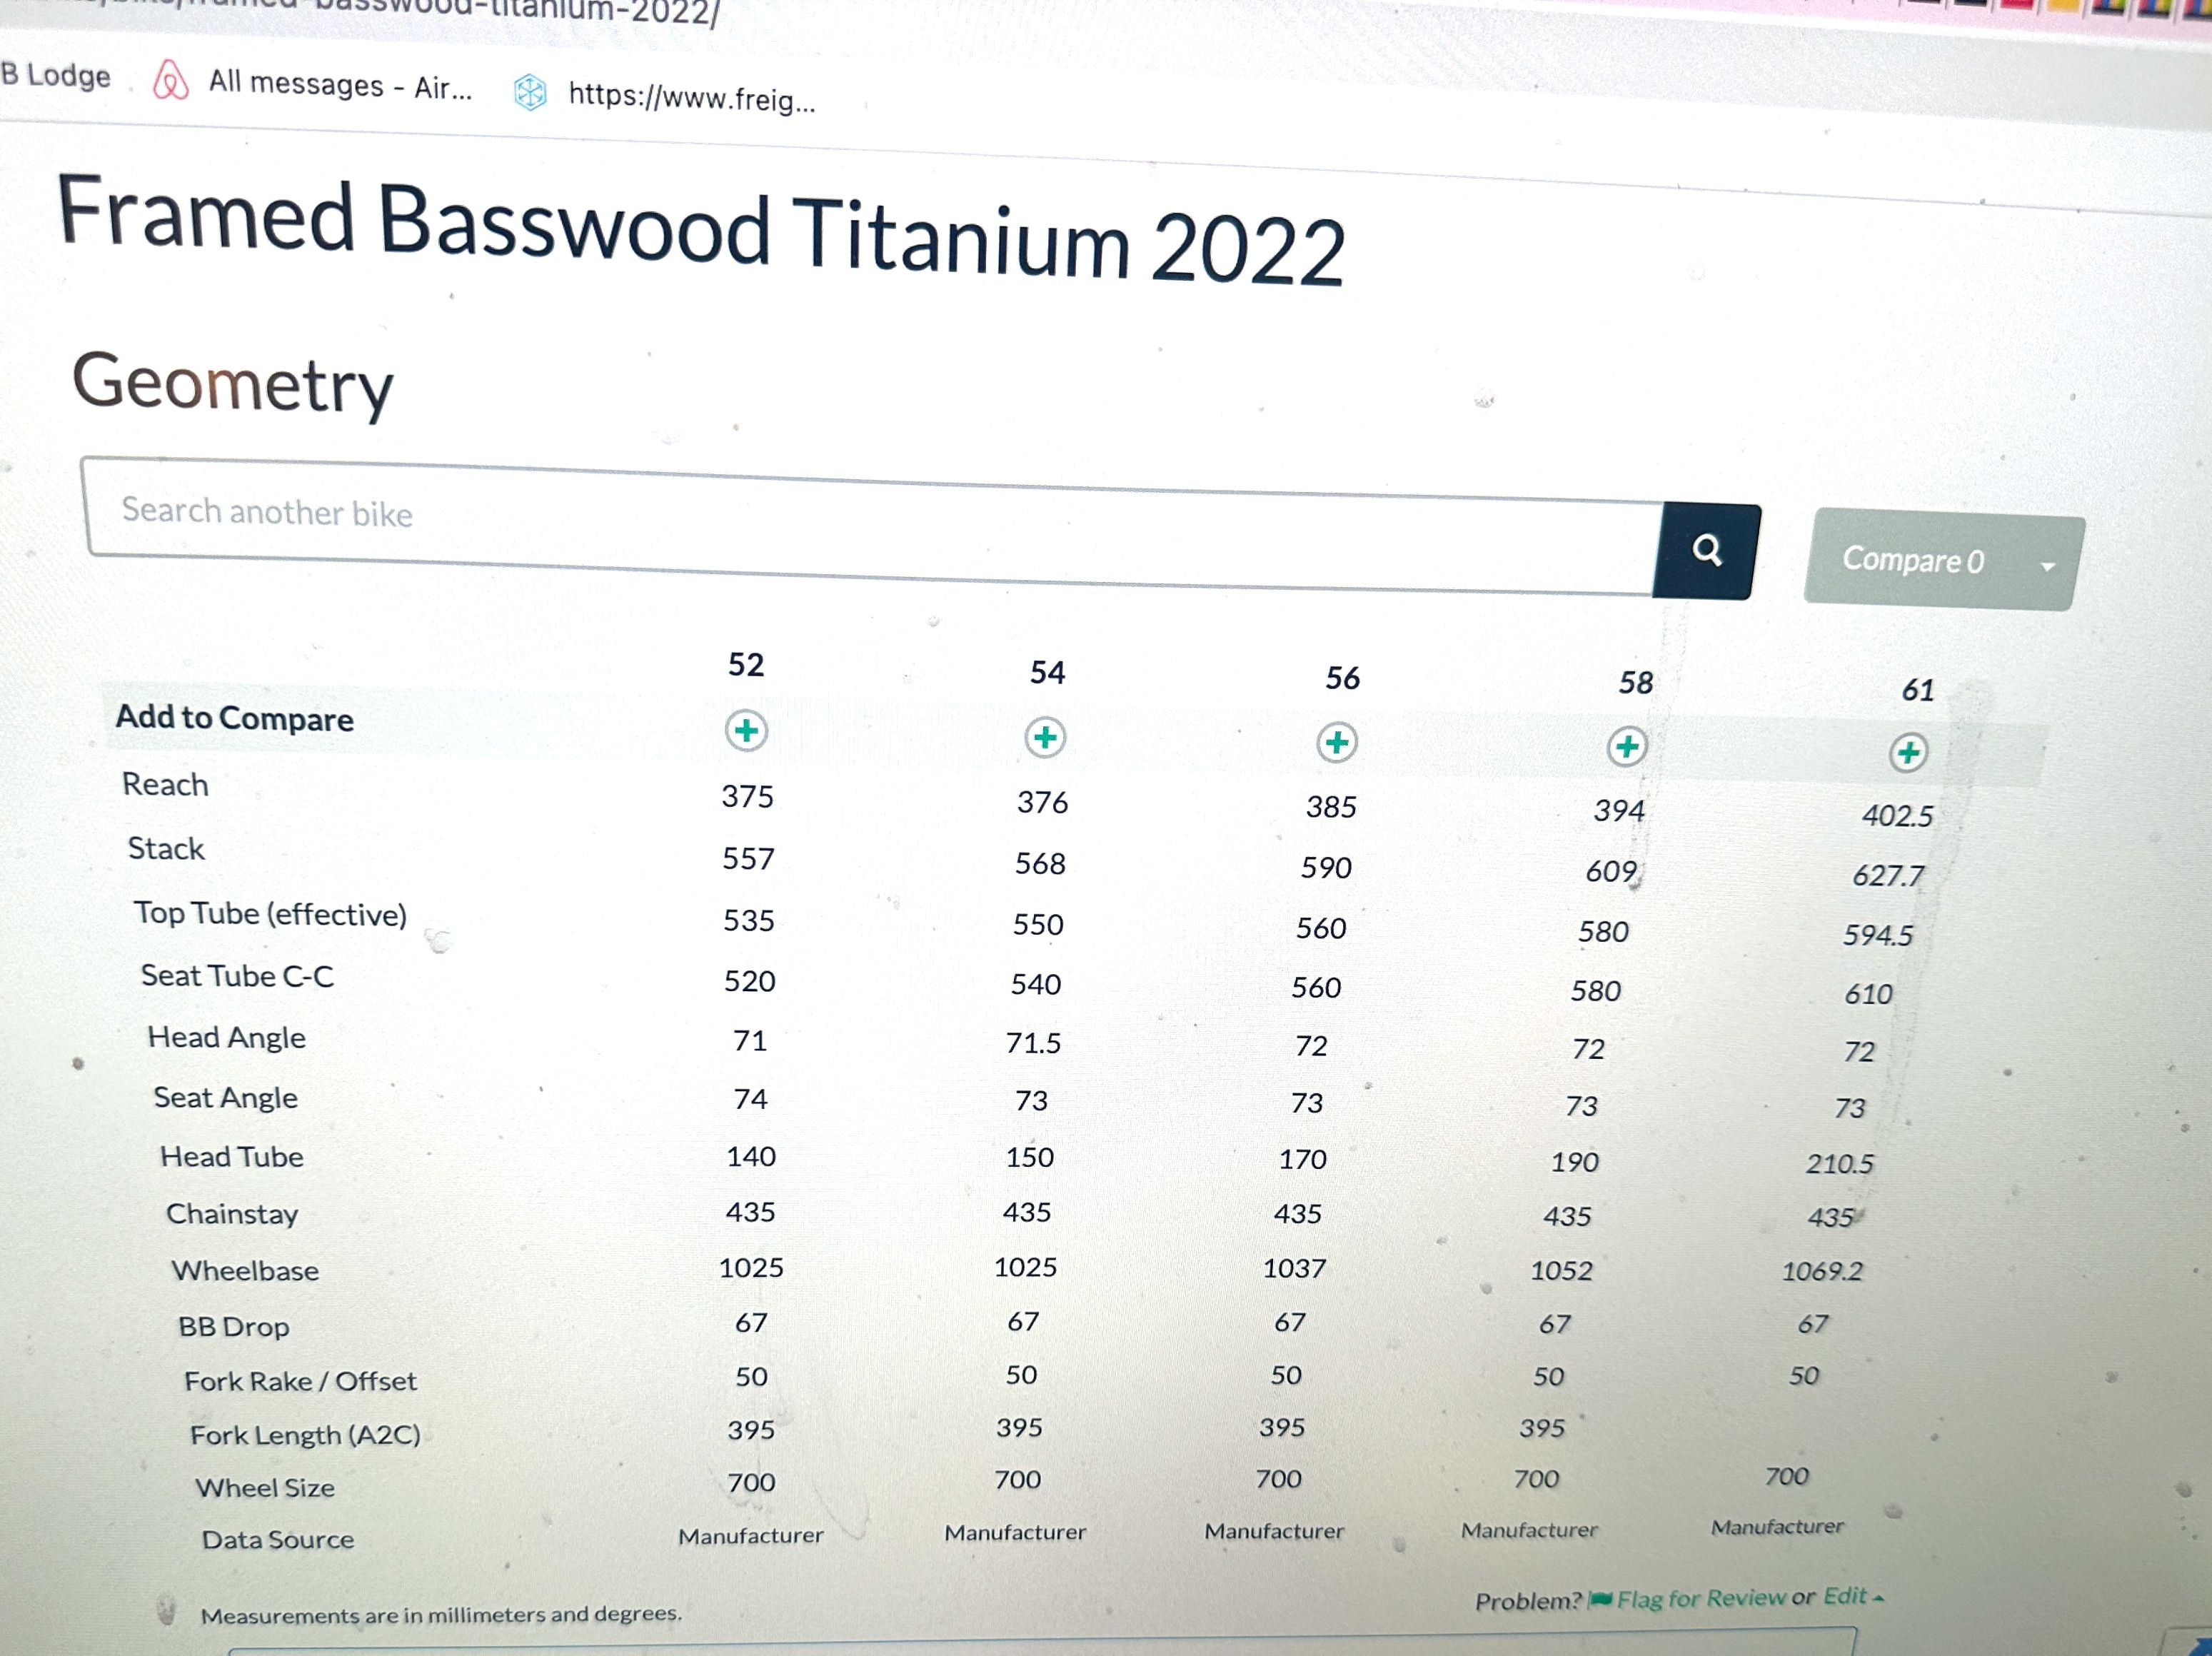The width and height of the screenshot is (2212, 1656).
Task: Click the Reach row label
Action: 165,785
